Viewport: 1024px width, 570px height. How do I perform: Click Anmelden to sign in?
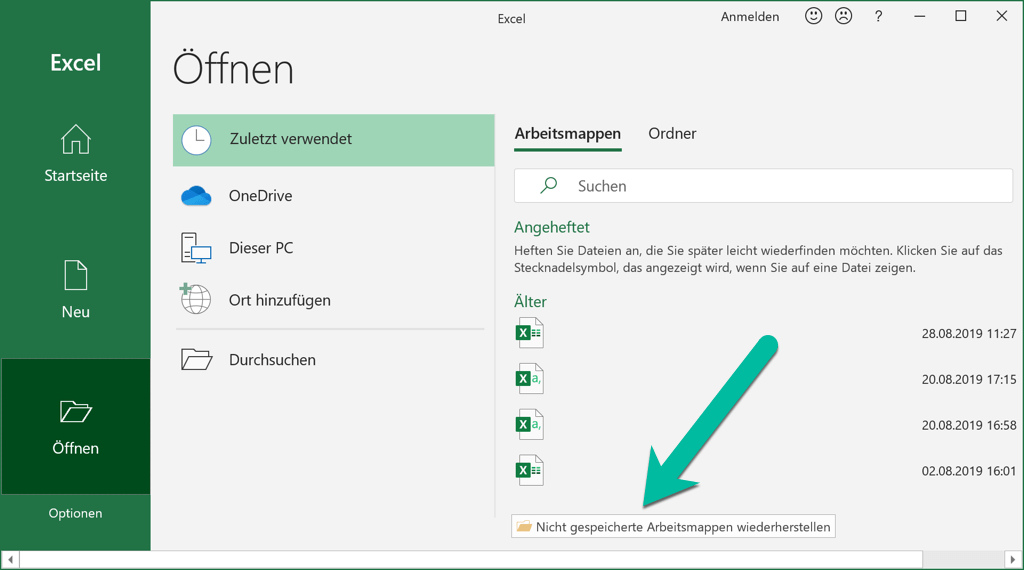coord(750,17)
